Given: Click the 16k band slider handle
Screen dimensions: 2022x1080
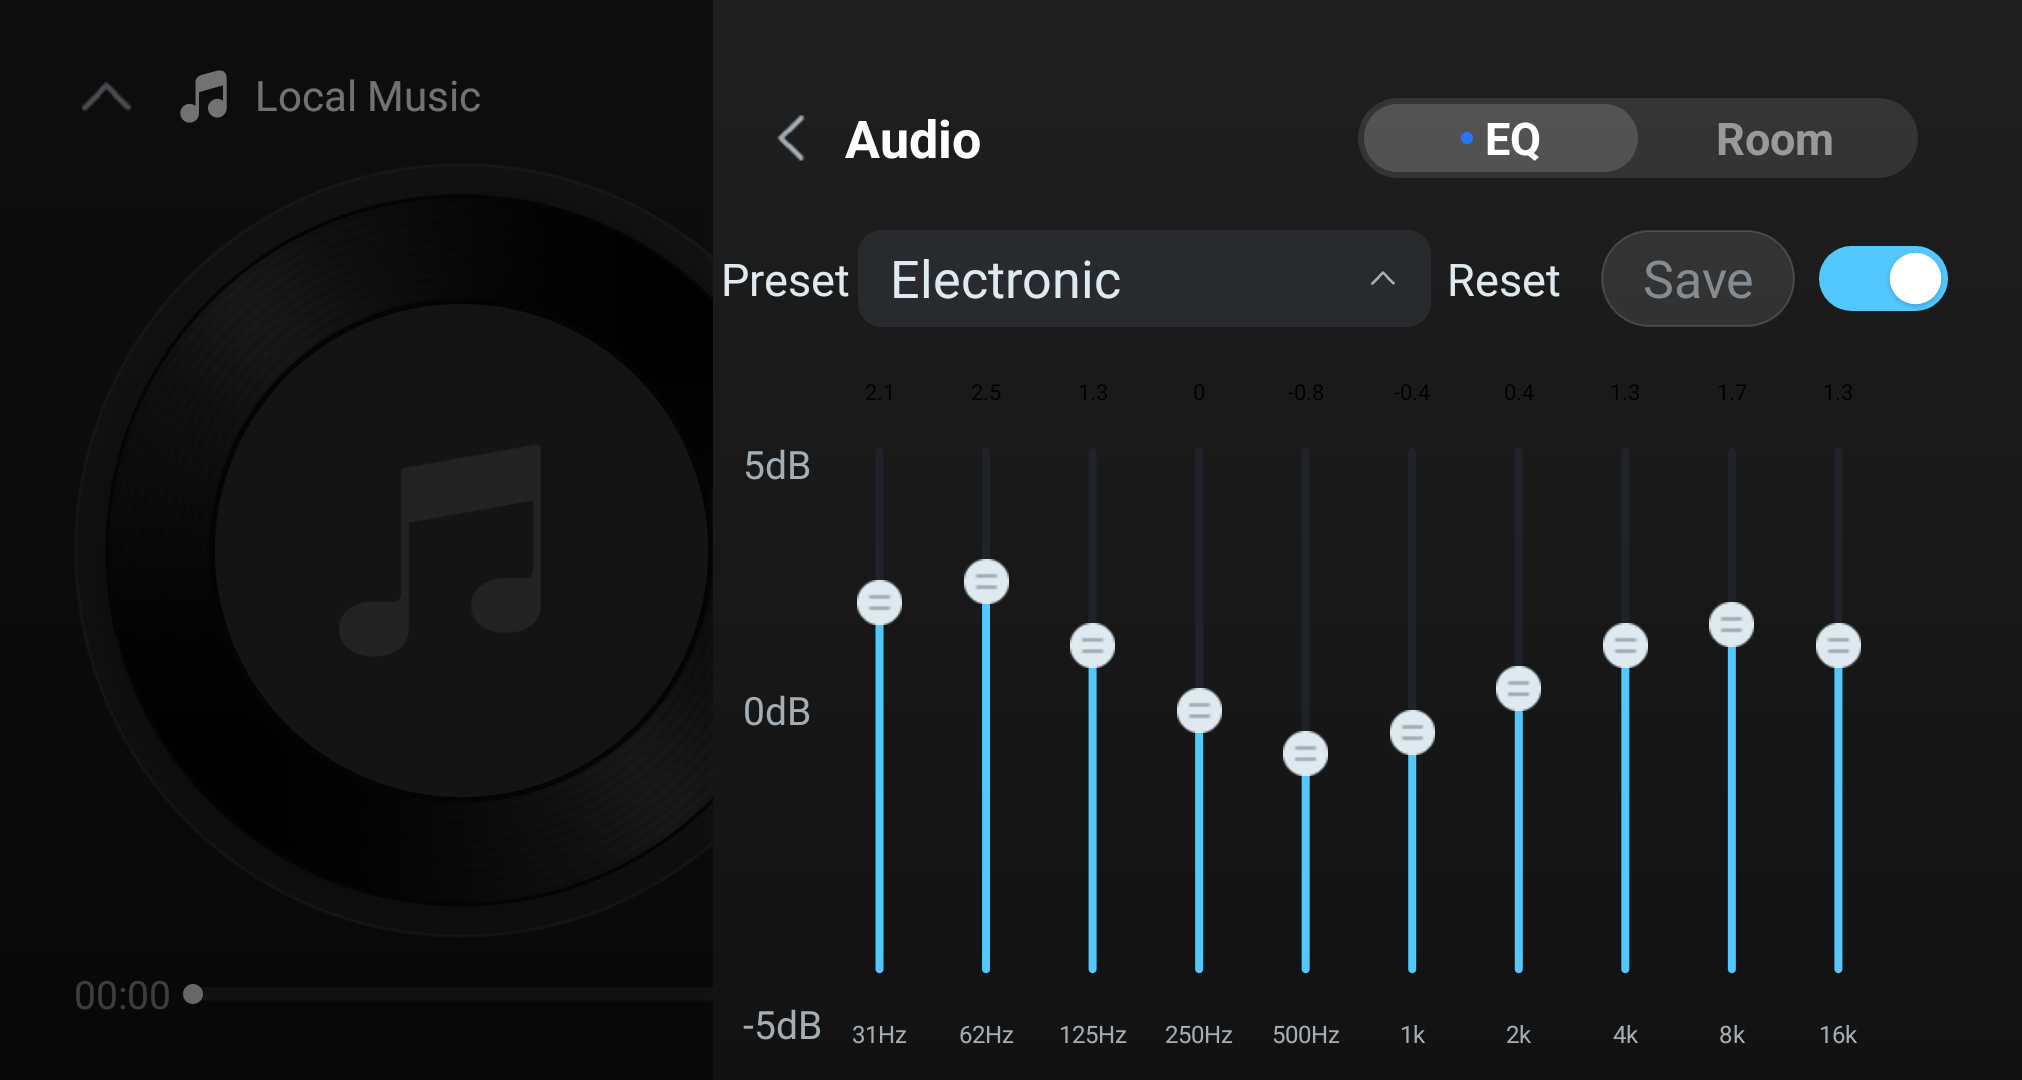Looking at the screenshot, I should click(x=1838, y=645).
